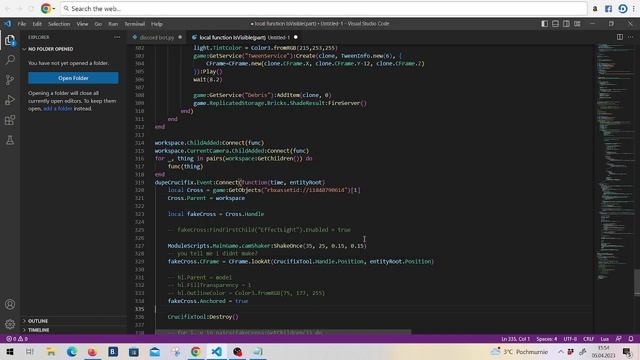Viewport: 640px width, 360px height.
Task: Click line 336 CrucifixTool:Destroy() code
Action: tap(203, 317)
